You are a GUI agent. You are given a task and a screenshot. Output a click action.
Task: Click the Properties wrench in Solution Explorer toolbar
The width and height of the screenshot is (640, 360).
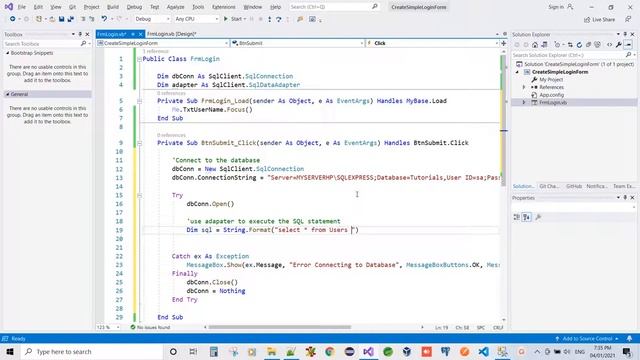(x=619, y=45)
